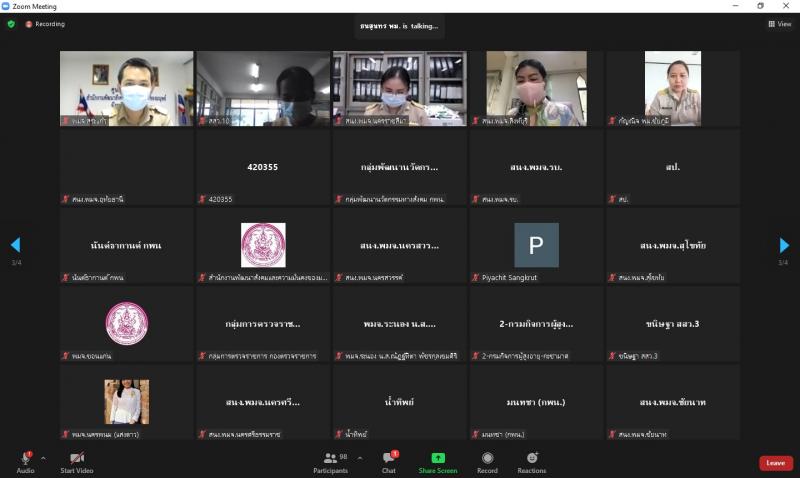Select the กลุ่มพัฒนานวัตกร... participant tile
This screenshot has height=478, width=800.
click(x=400, y=167)
